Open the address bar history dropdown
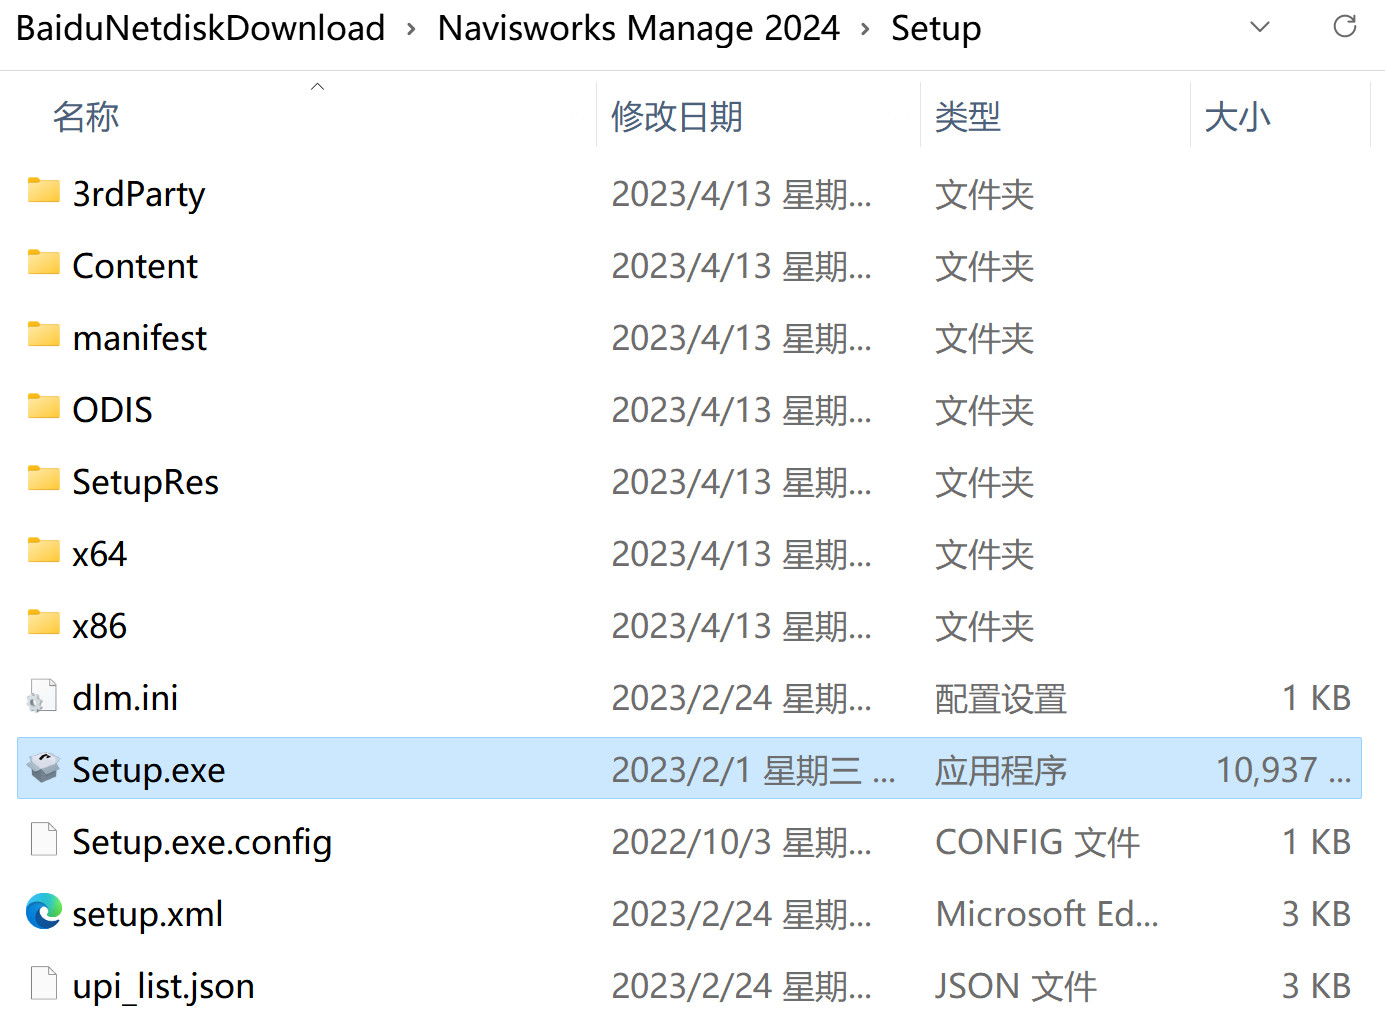This screenshot has width=1385, height=1017. [x=1260, y=27]
